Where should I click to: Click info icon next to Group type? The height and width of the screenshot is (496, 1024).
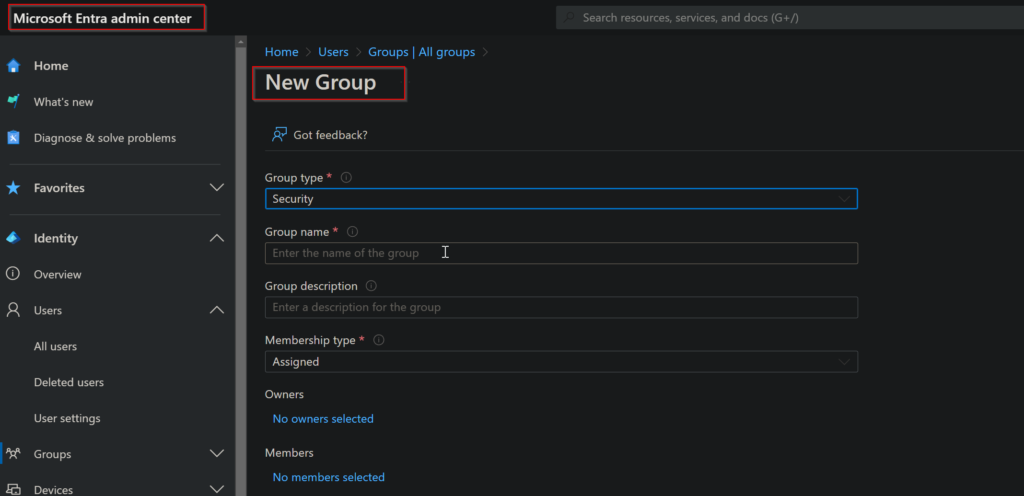click(x=347, y=178)
